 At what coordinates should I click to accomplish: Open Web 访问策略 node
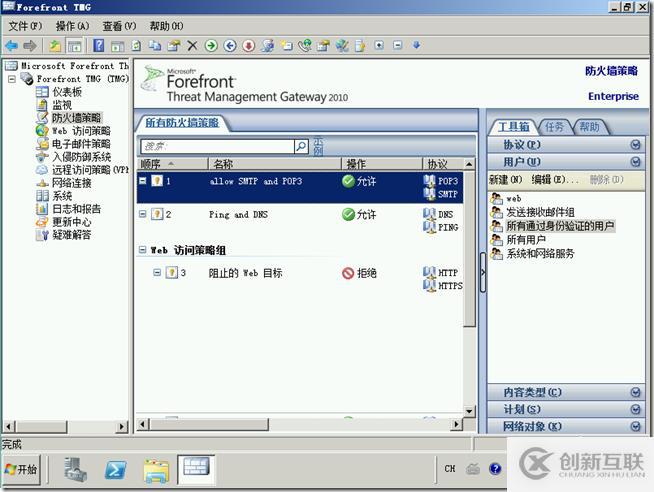[x=81, y=131]
